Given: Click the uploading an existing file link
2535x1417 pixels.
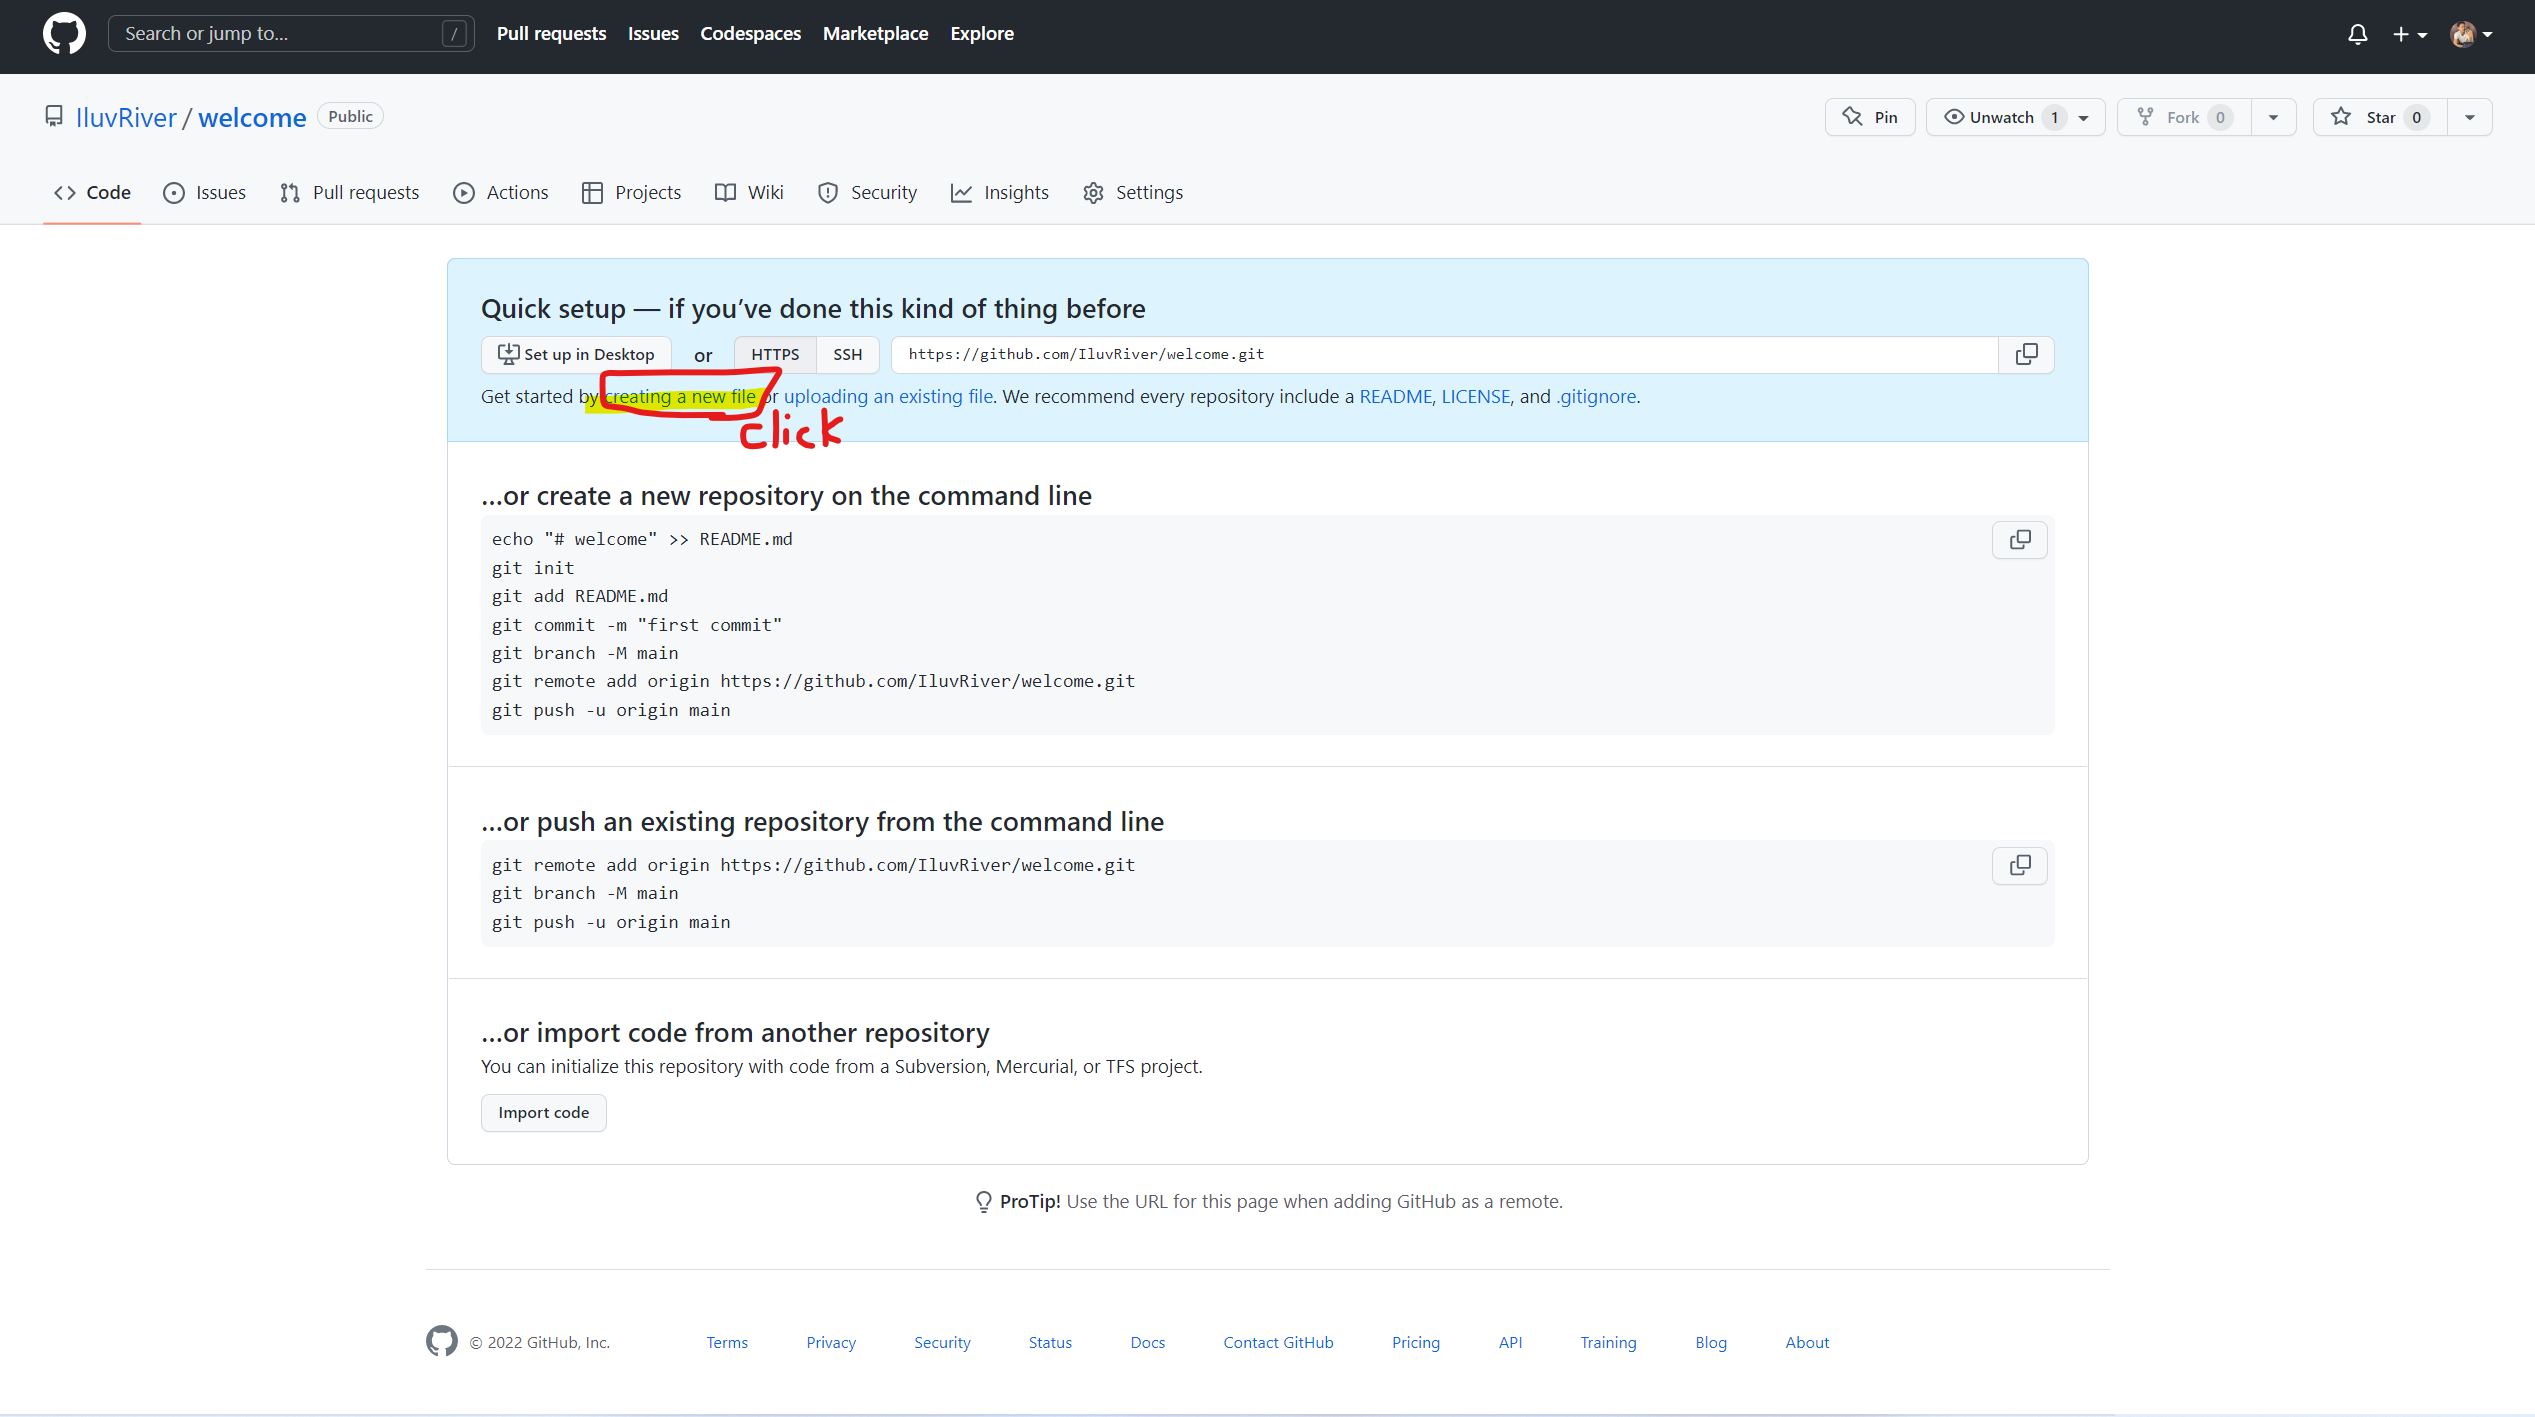Looking at the screenshot, I should 888,397.
